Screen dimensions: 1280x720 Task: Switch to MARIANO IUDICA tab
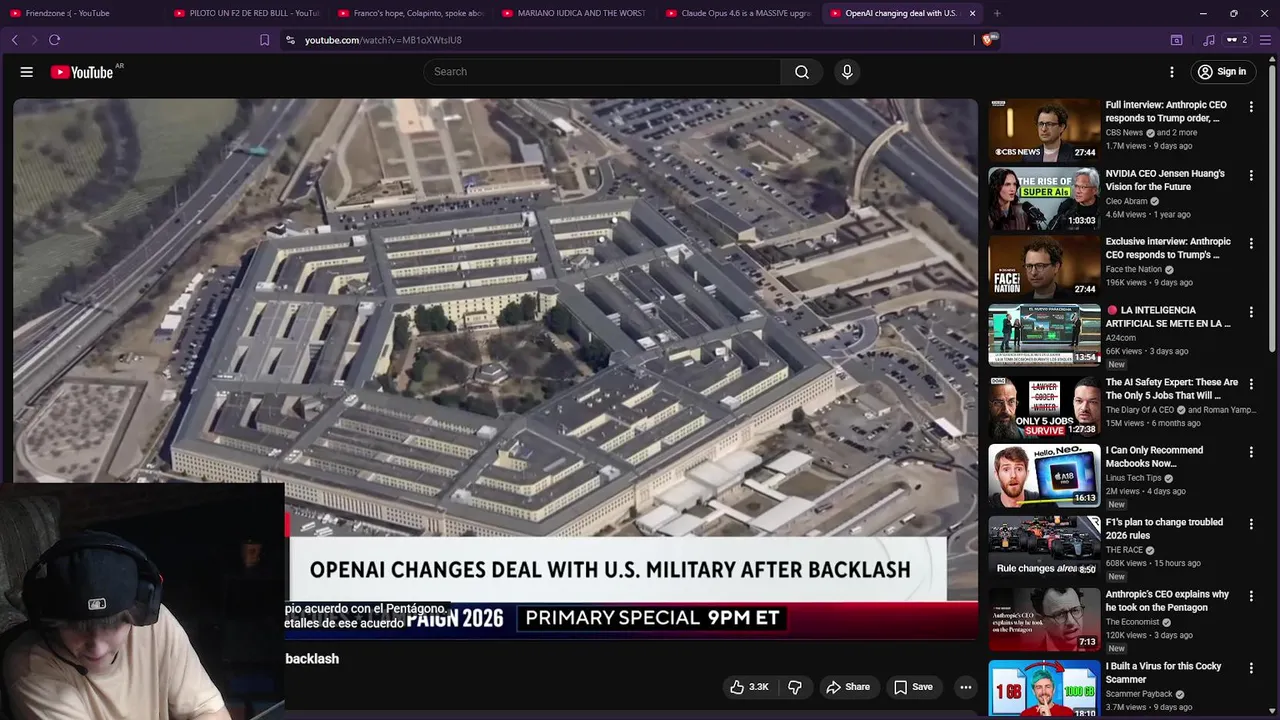pyautogui.click(x=574, y=13)
